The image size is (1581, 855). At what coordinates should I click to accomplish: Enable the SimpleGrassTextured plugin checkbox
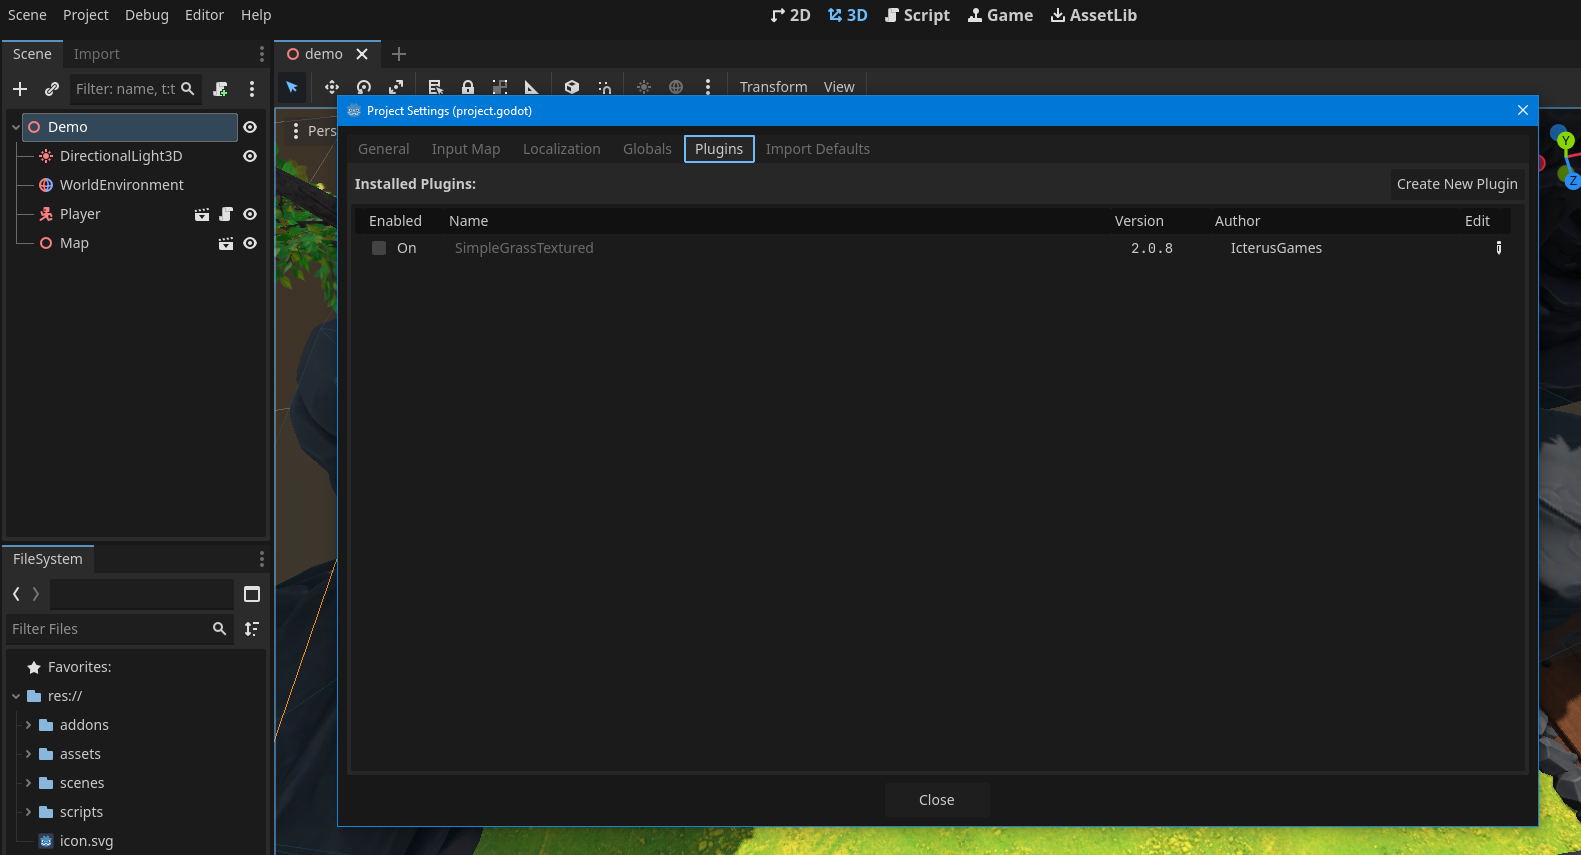pos(379,248)
